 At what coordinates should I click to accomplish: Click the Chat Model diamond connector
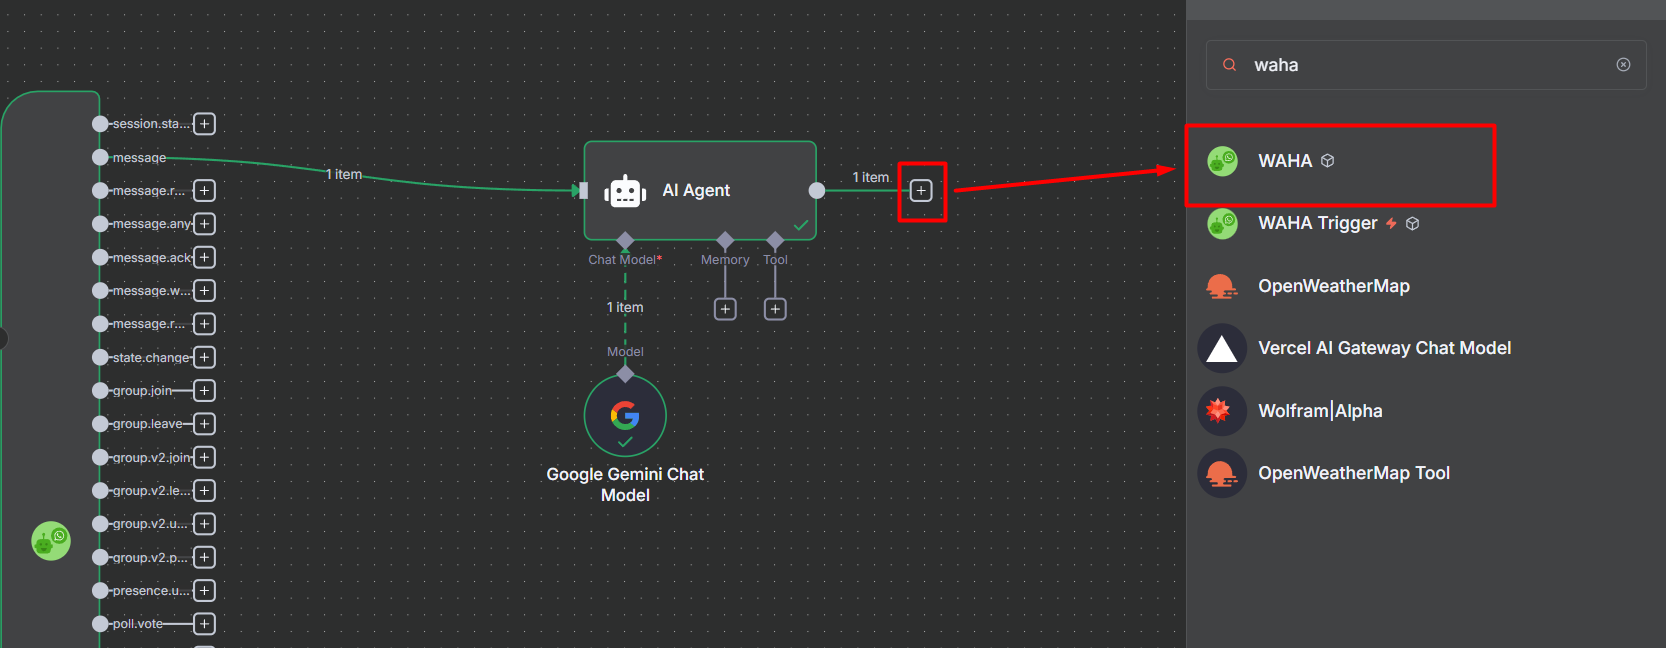625,240
